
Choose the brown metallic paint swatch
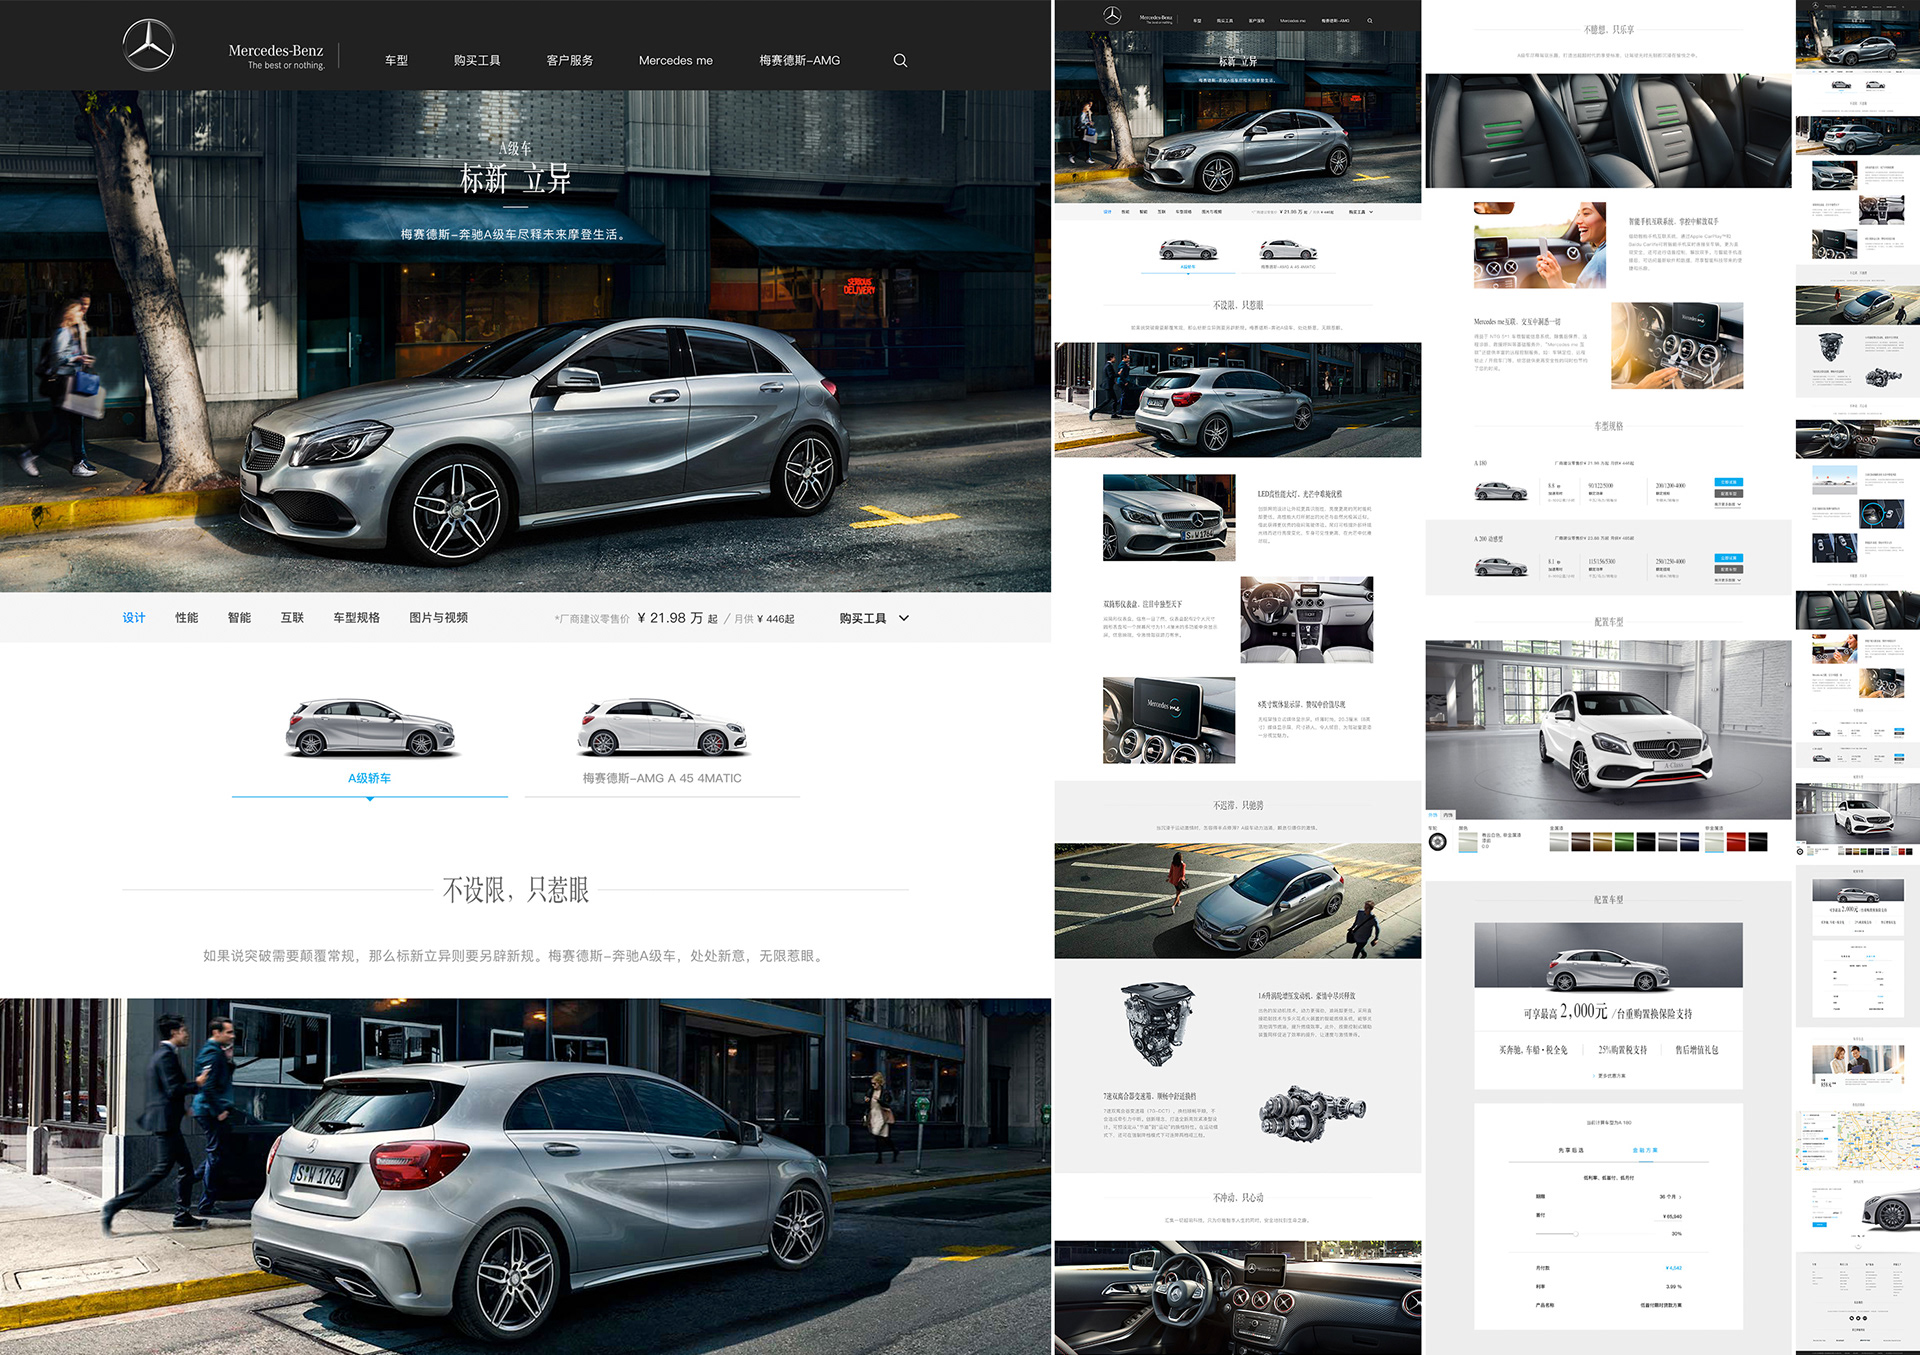click(1580, 842)
